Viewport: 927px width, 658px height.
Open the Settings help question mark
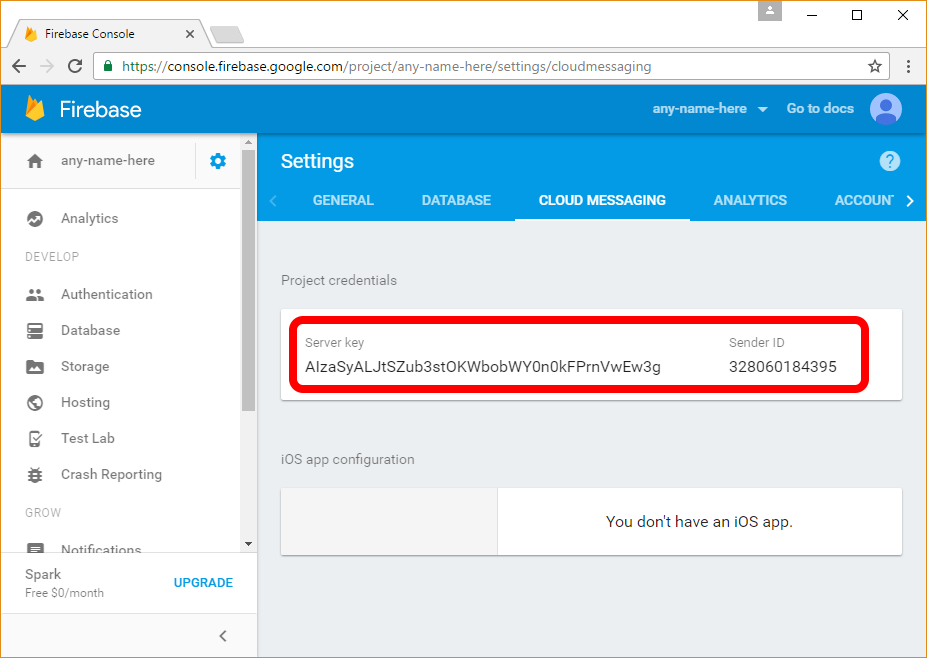(889, 161)
